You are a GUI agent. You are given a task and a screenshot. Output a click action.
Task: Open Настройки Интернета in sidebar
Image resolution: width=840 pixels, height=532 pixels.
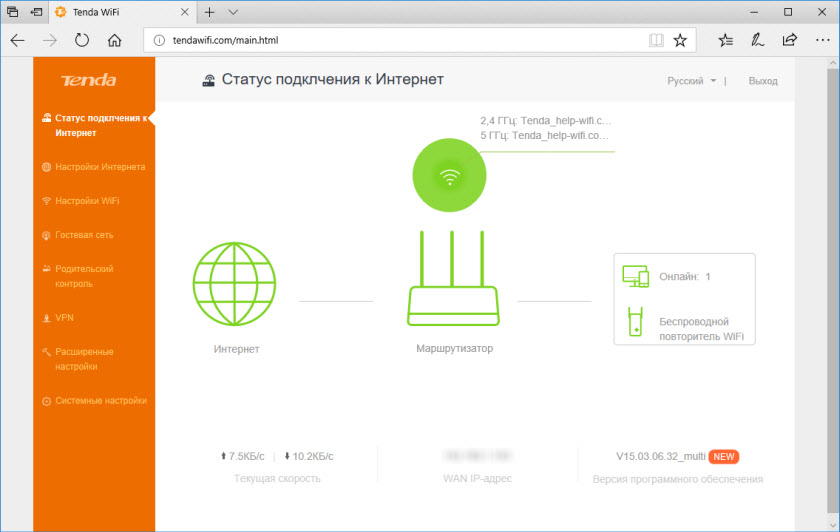[99, 167]
